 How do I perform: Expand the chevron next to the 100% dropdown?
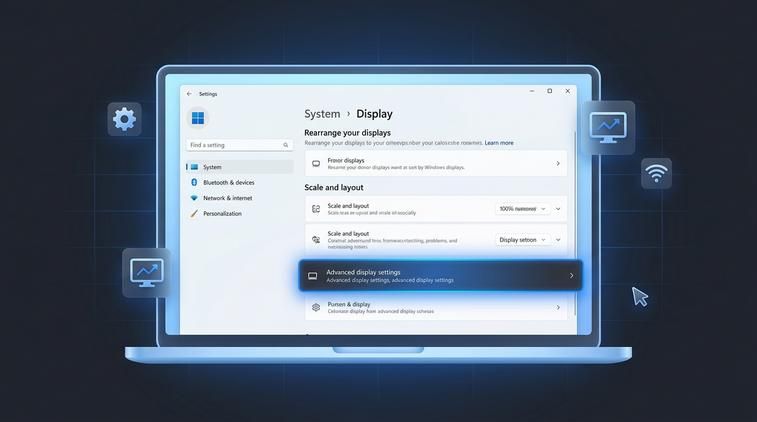558,209
